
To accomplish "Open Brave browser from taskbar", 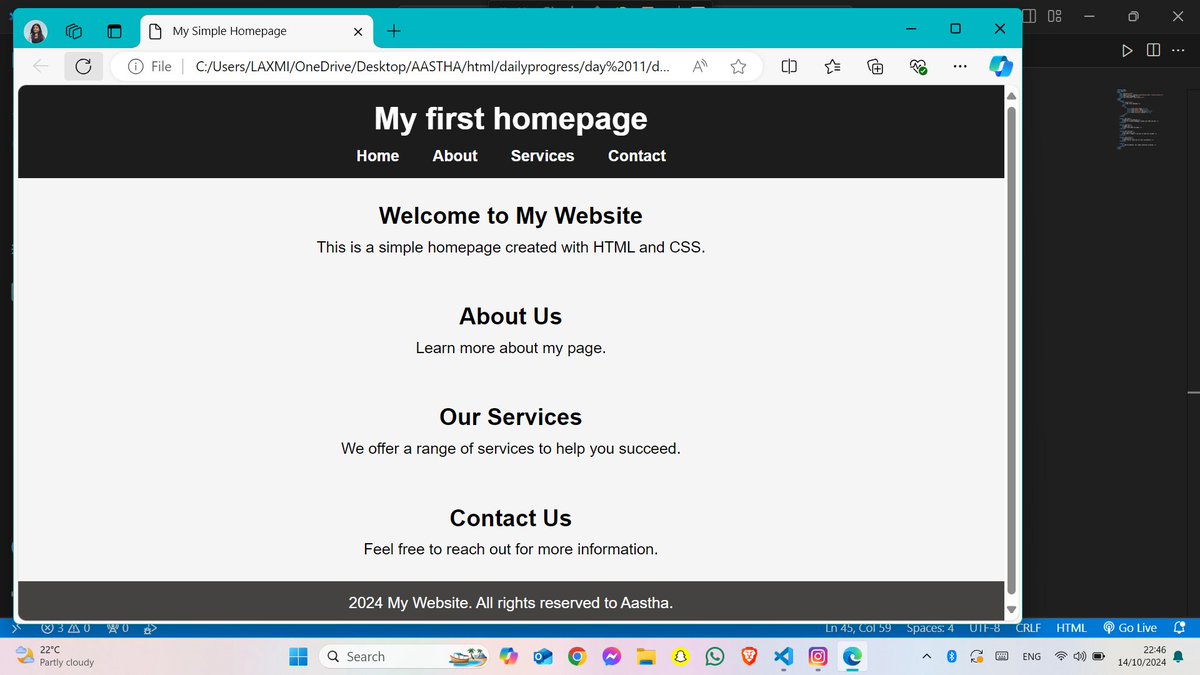I will point(749,657).
